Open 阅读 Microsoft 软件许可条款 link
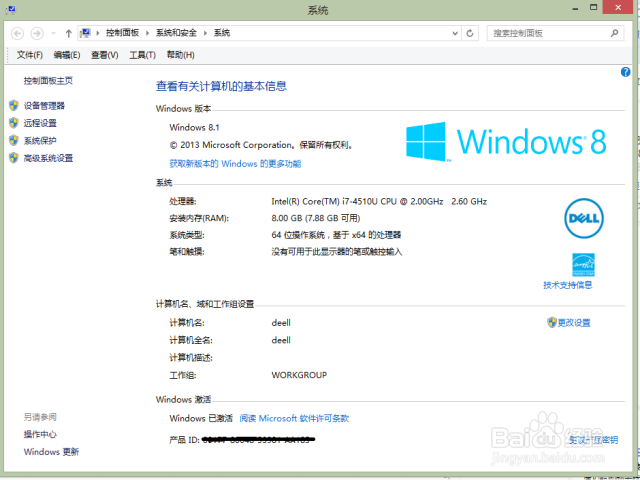The width and height of the screenshot is (640, 480). tap(294, 418)
